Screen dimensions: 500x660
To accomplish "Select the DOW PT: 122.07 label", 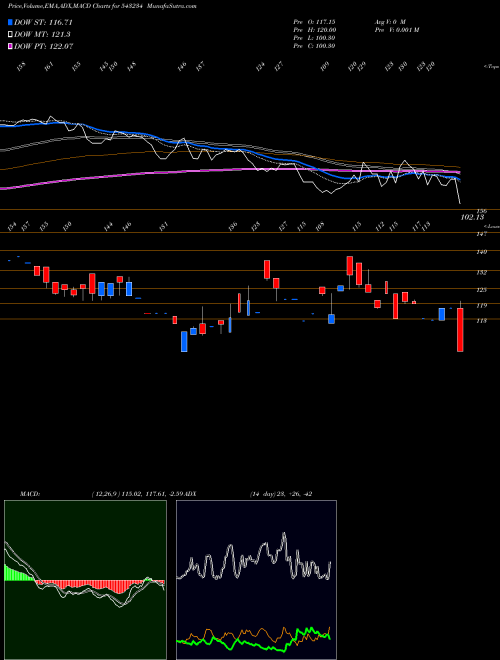I will pyautogui.click(x=43, y=46).
